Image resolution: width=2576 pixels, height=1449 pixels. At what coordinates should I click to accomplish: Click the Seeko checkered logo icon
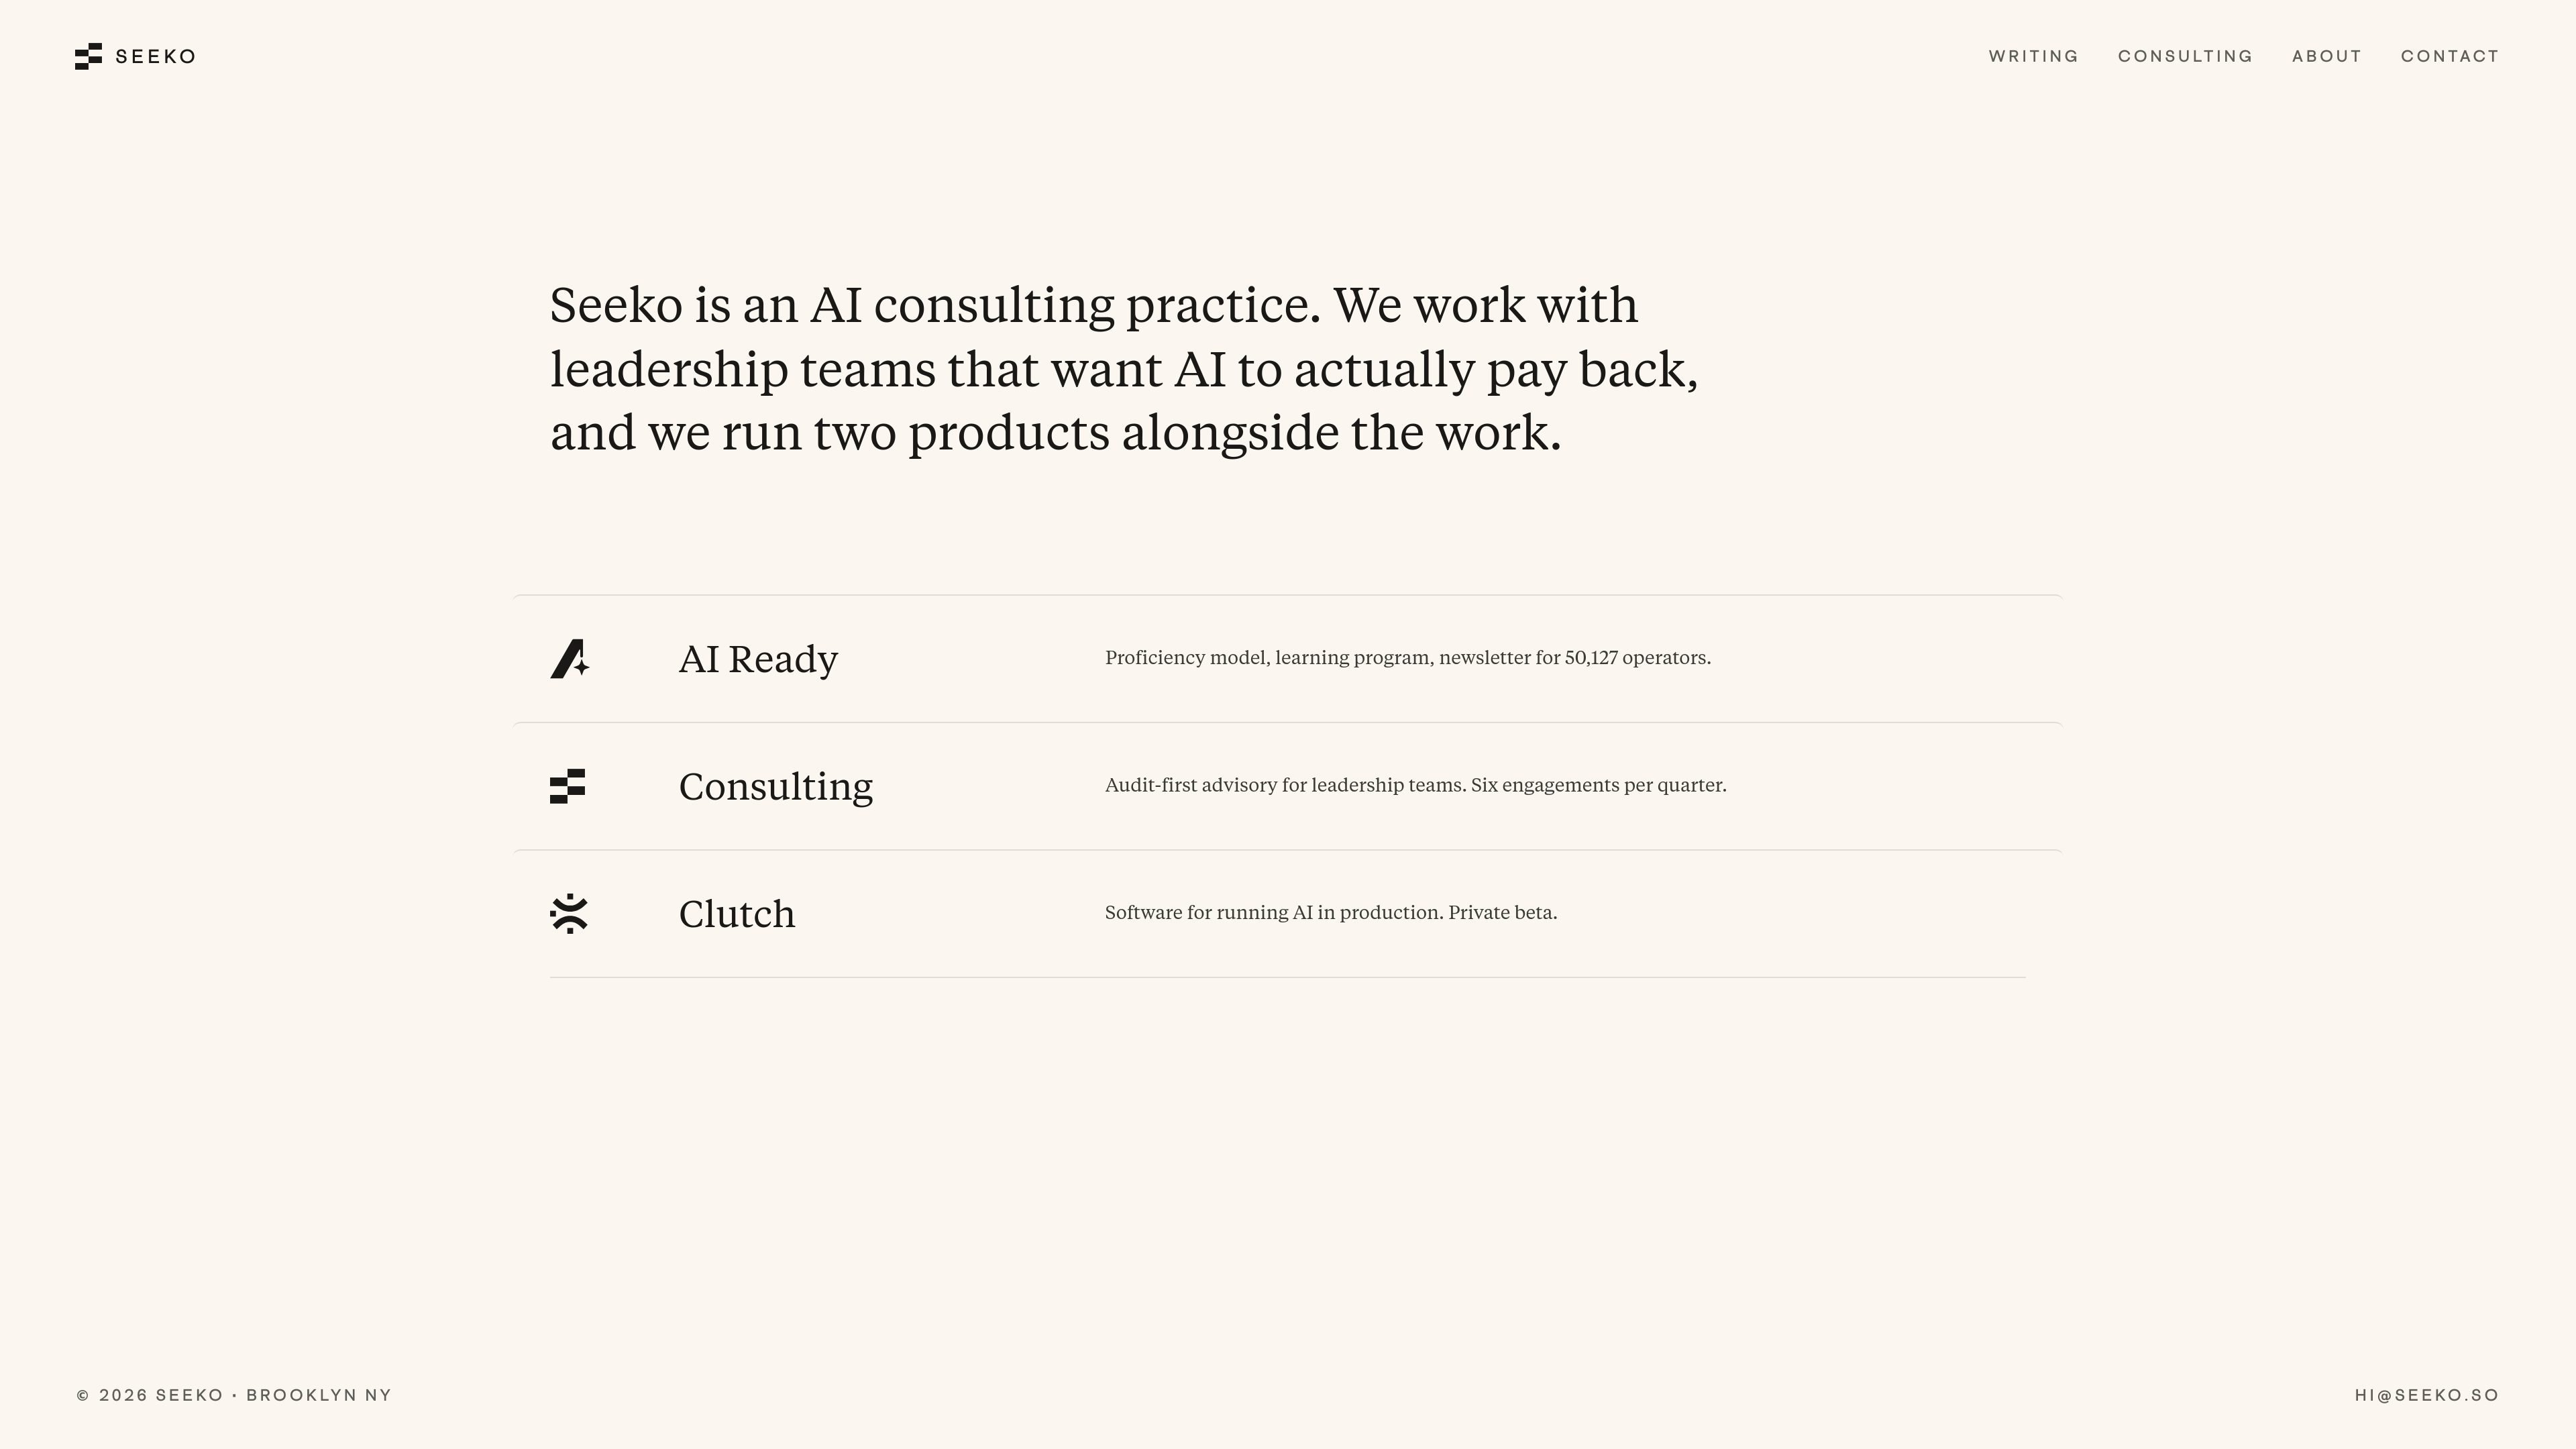click(88, 56)
